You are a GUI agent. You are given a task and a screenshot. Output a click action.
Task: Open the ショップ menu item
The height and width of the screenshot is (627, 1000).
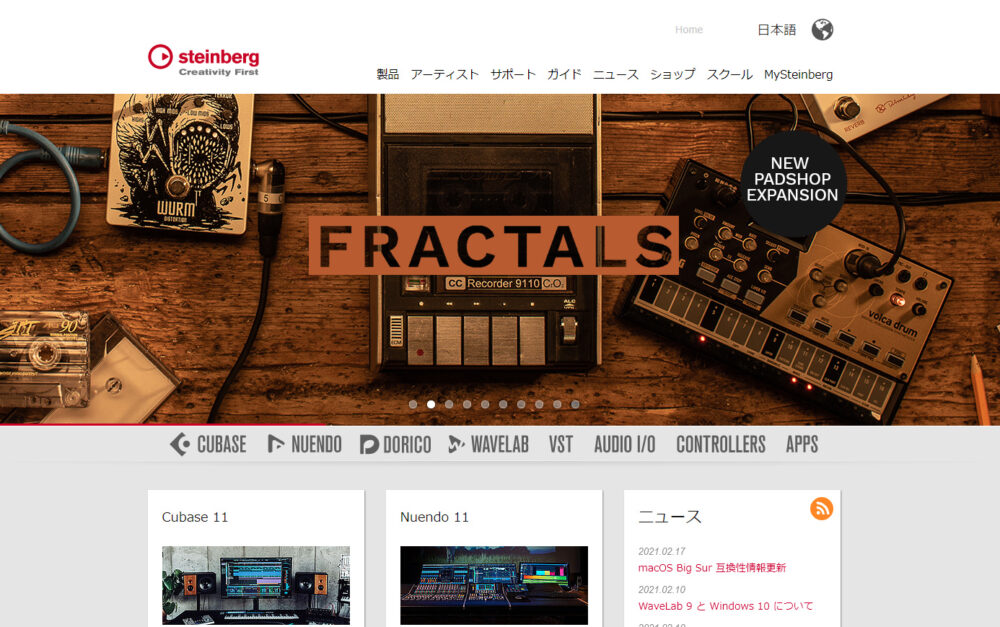coord(673,75)
